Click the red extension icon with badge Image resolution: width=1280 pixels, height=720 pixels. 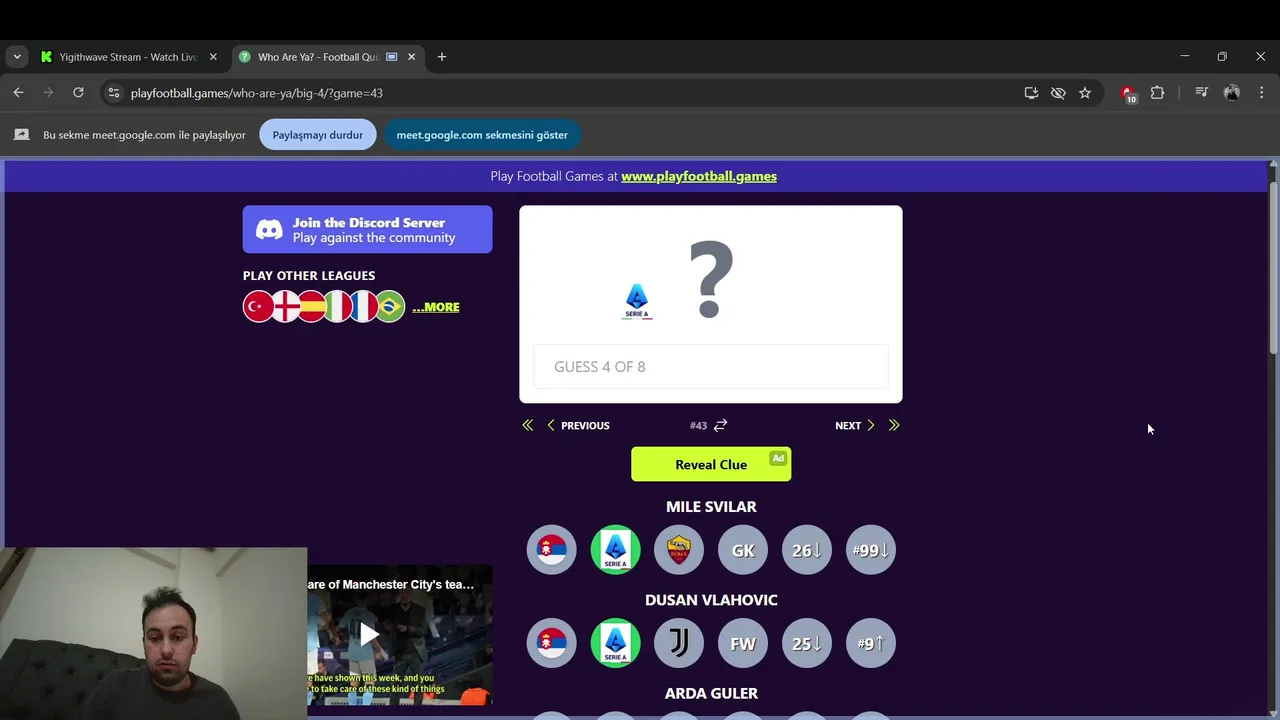click(1128, 94)
